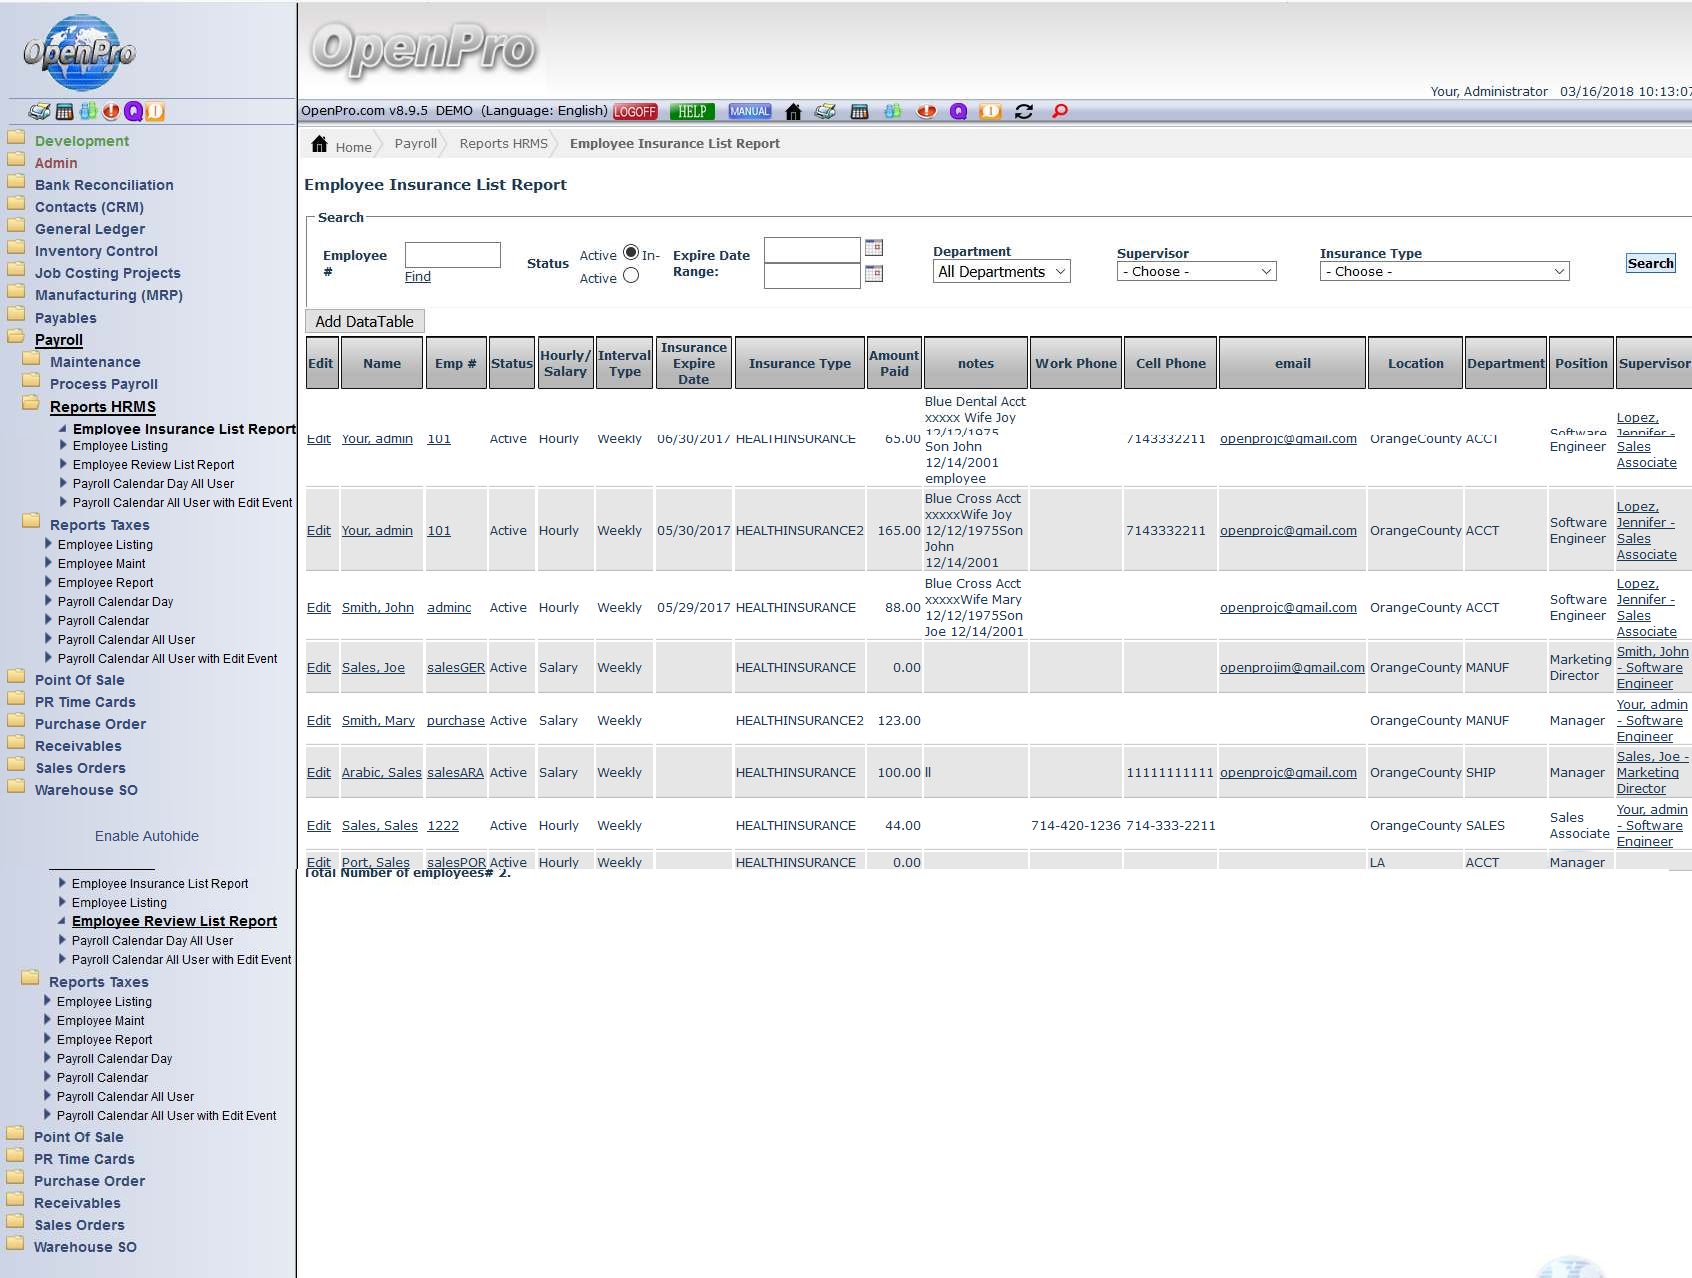Click the Search button
This screenshot has width=1692, height=1278.
[x=1650, y=264]
